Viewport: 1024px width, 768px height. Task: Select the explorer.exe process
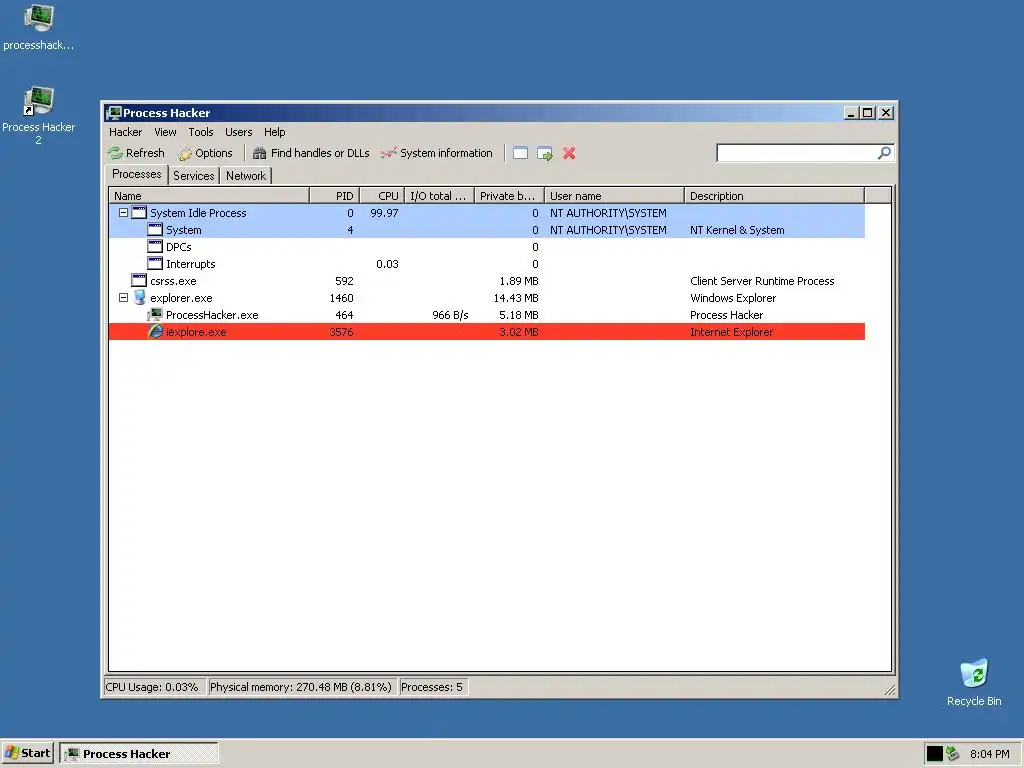(x=487, y=298)
